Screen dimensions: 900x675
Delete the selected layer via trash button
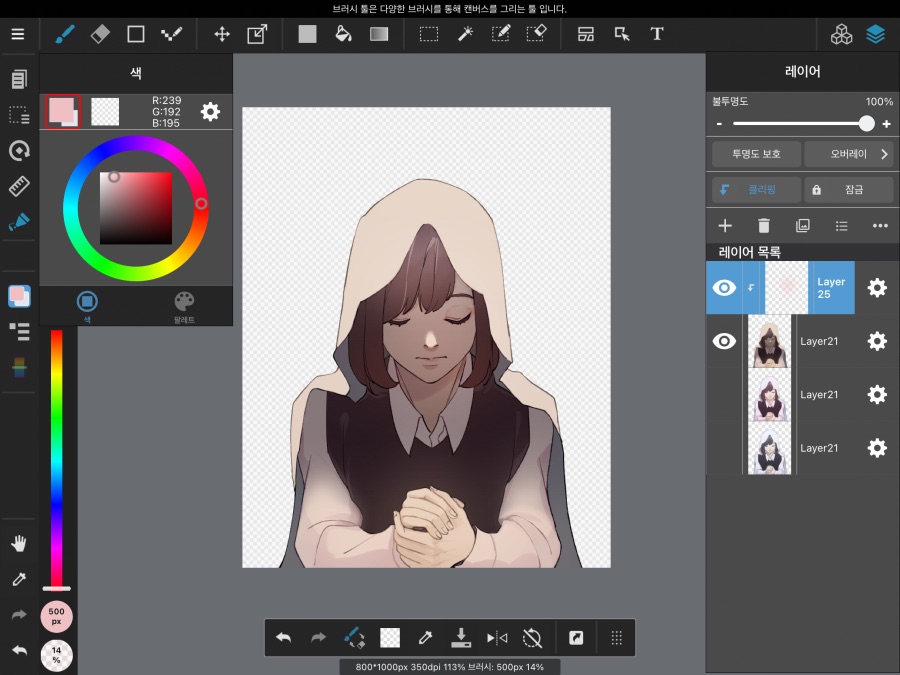point(763,226)
